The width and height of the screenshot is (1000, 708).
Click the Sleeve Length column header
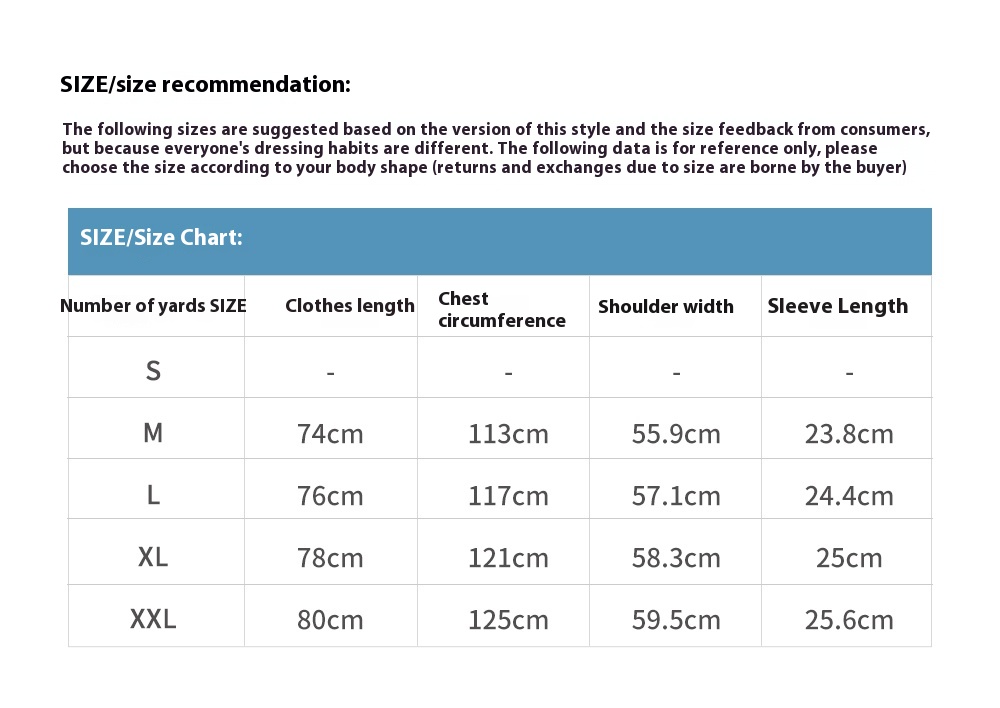coord(837,306)
